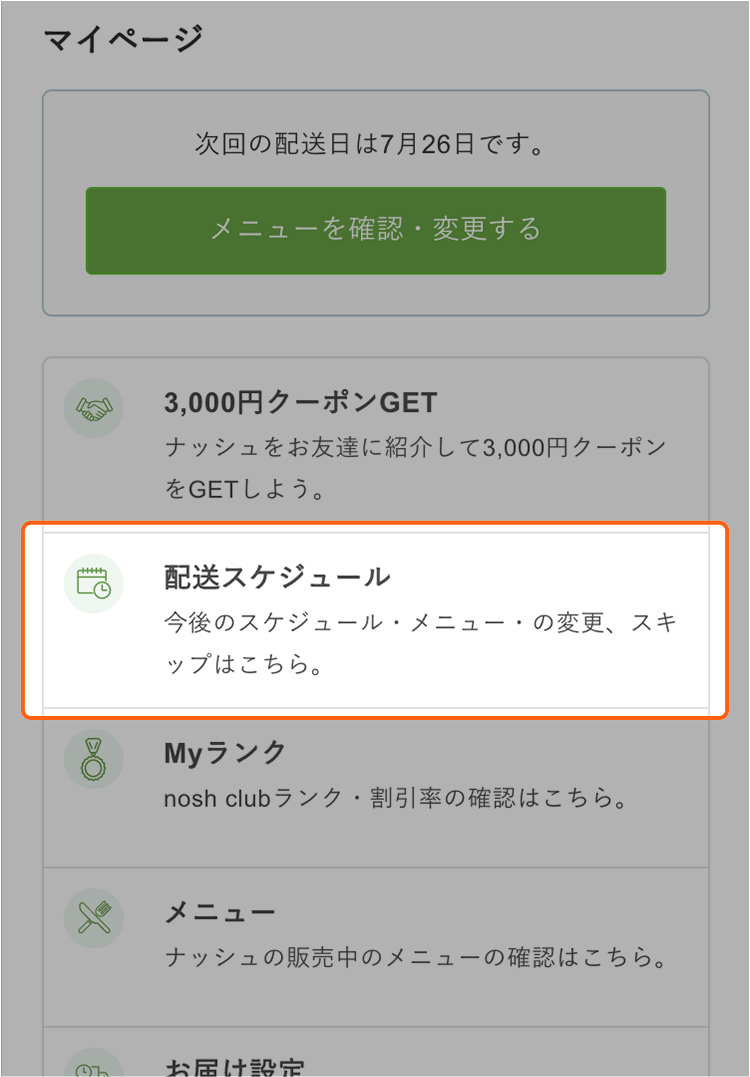
Task: Click the nosh clubランク・割引率 description
Action: click(x=395, y=798)
